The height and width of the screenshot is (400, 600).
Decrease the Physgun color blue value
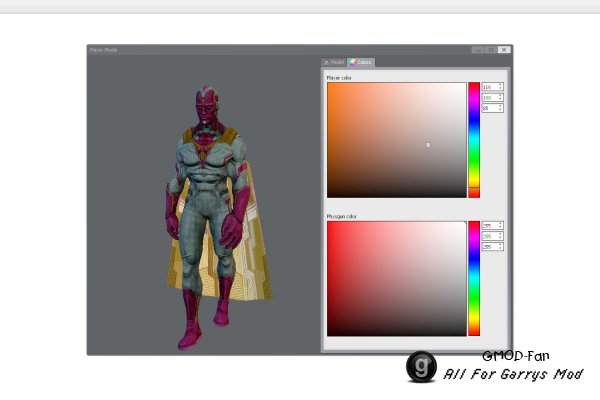pyautogui.click(x=500, y=249)
